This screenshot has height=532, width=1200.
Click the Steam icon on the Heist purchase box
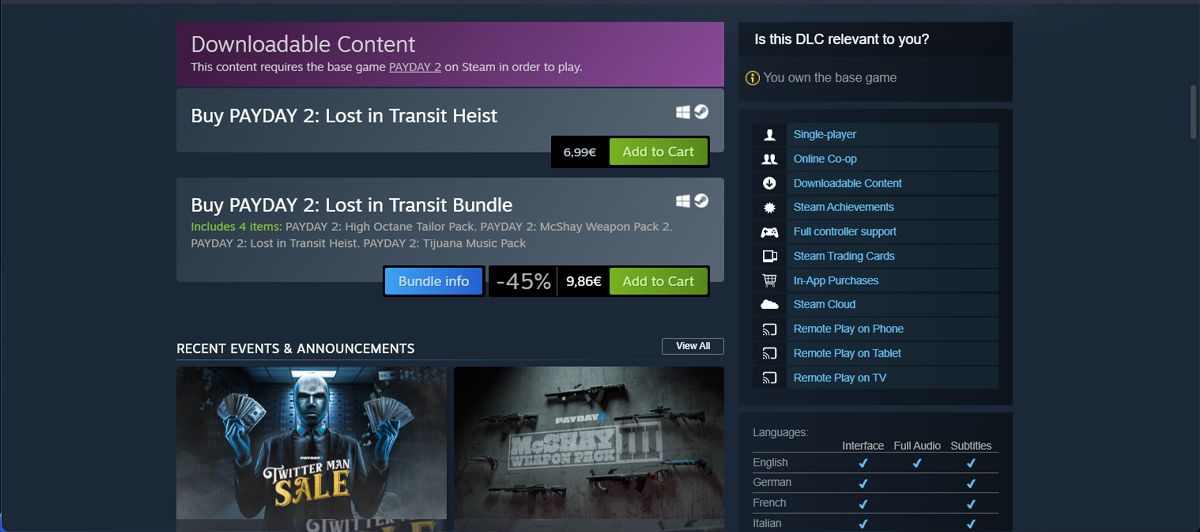coord(702,112)
